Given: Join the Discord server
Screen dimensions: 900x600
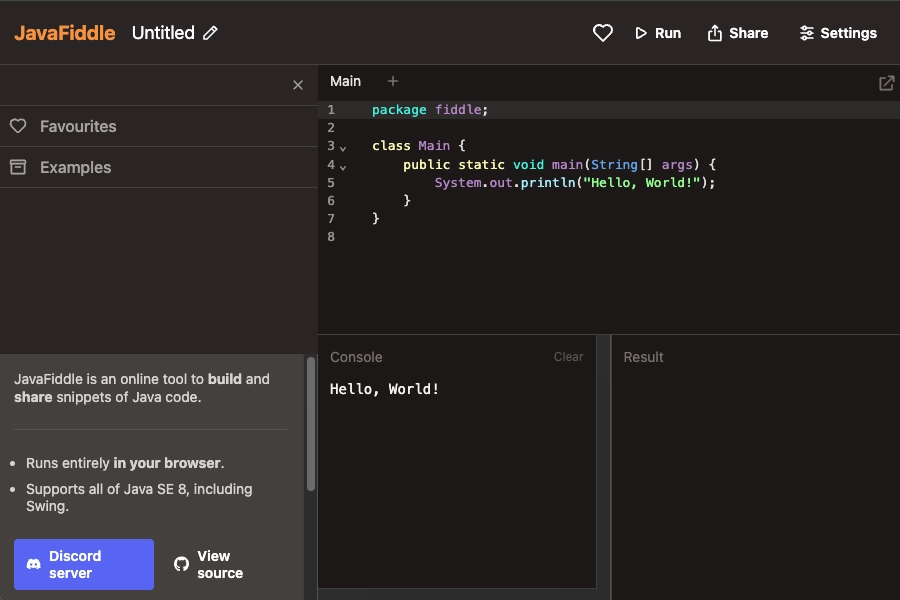Looking at the screenshot, I should [84, 564].
